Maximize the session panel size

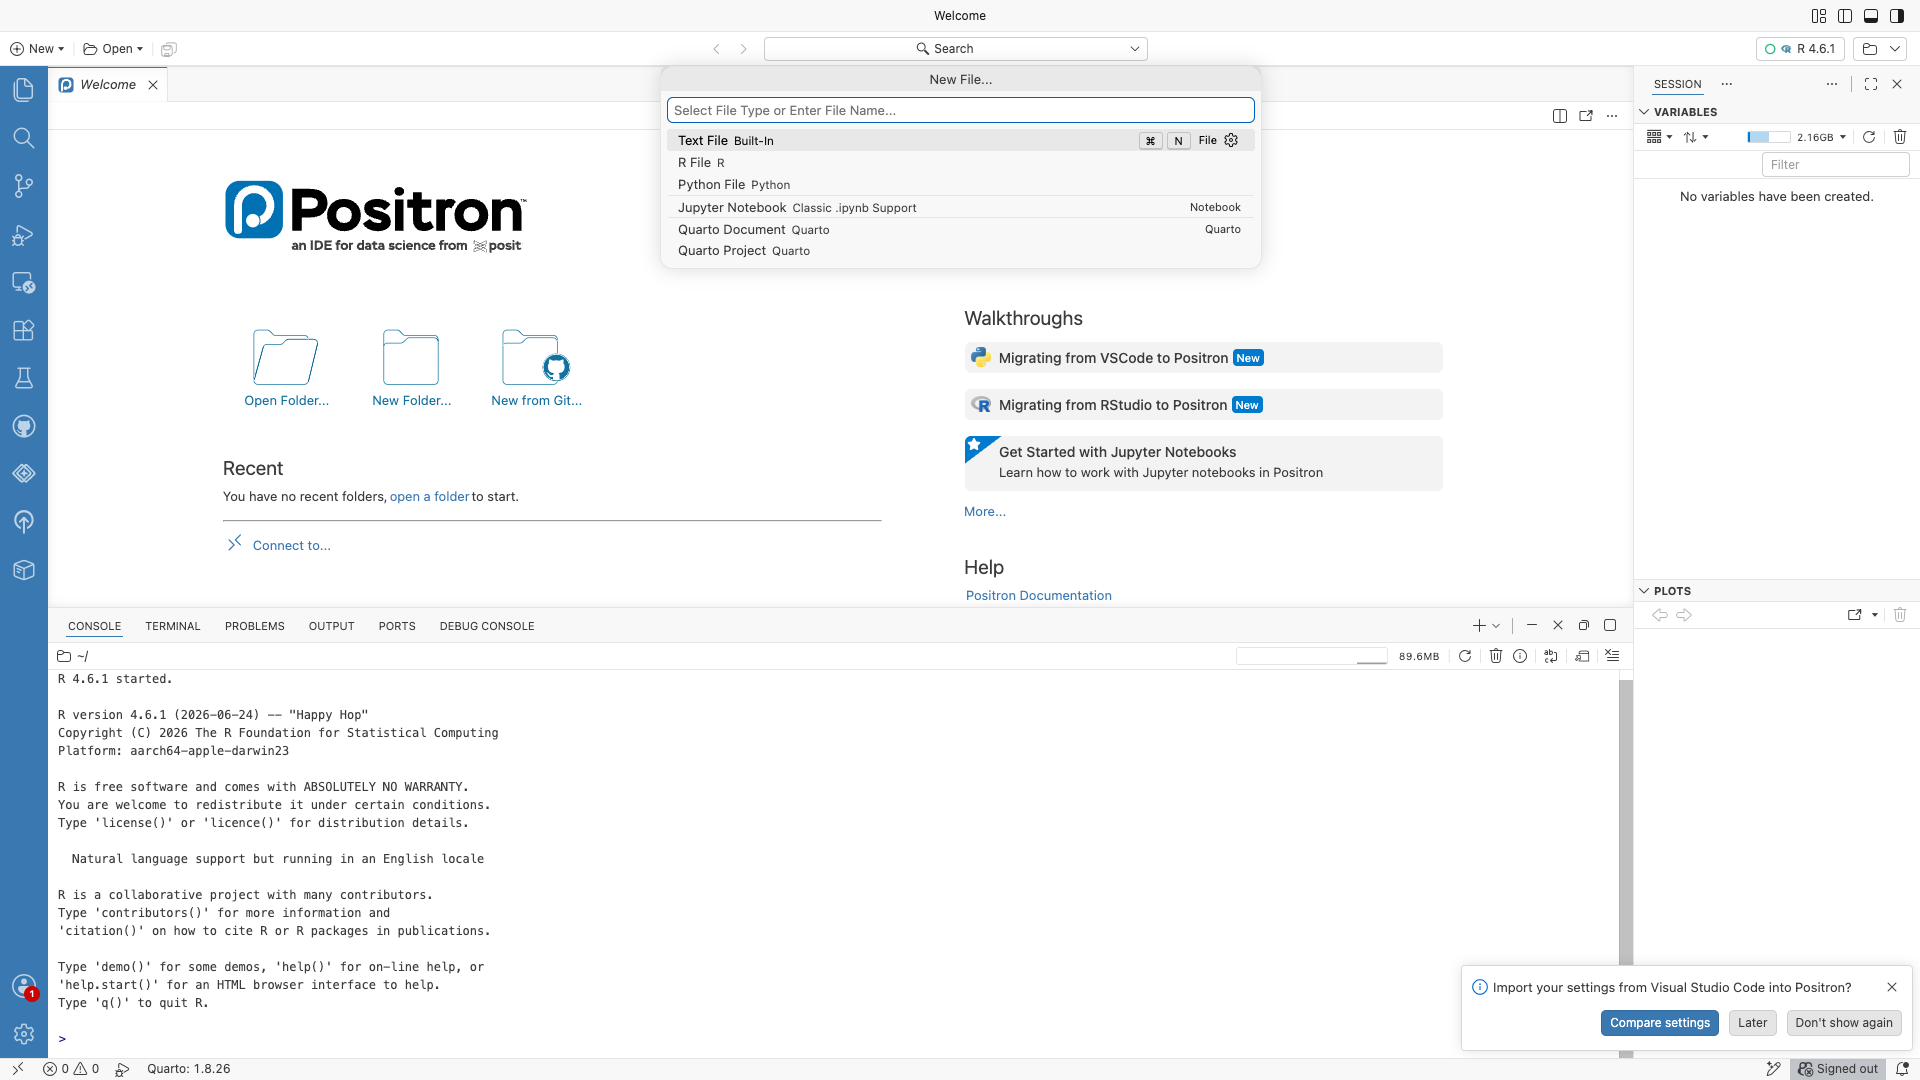tap(1871, 84)
